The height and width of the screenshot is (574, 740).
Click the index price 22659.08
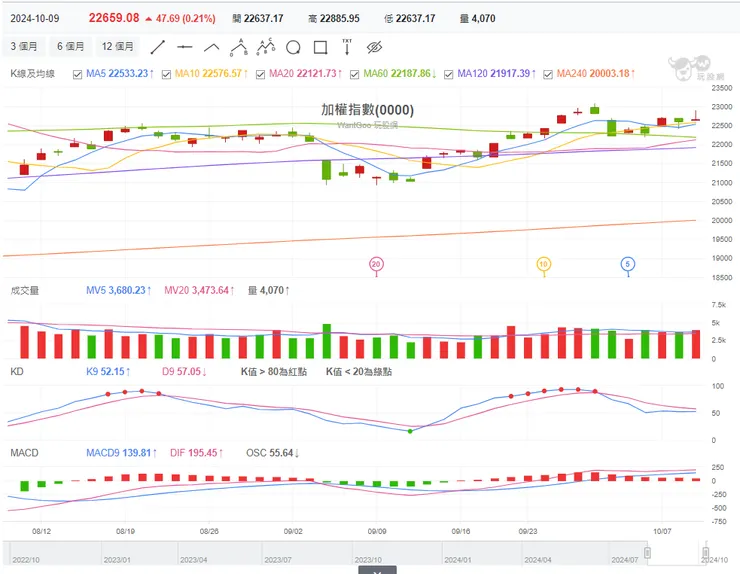coord(114,18)
